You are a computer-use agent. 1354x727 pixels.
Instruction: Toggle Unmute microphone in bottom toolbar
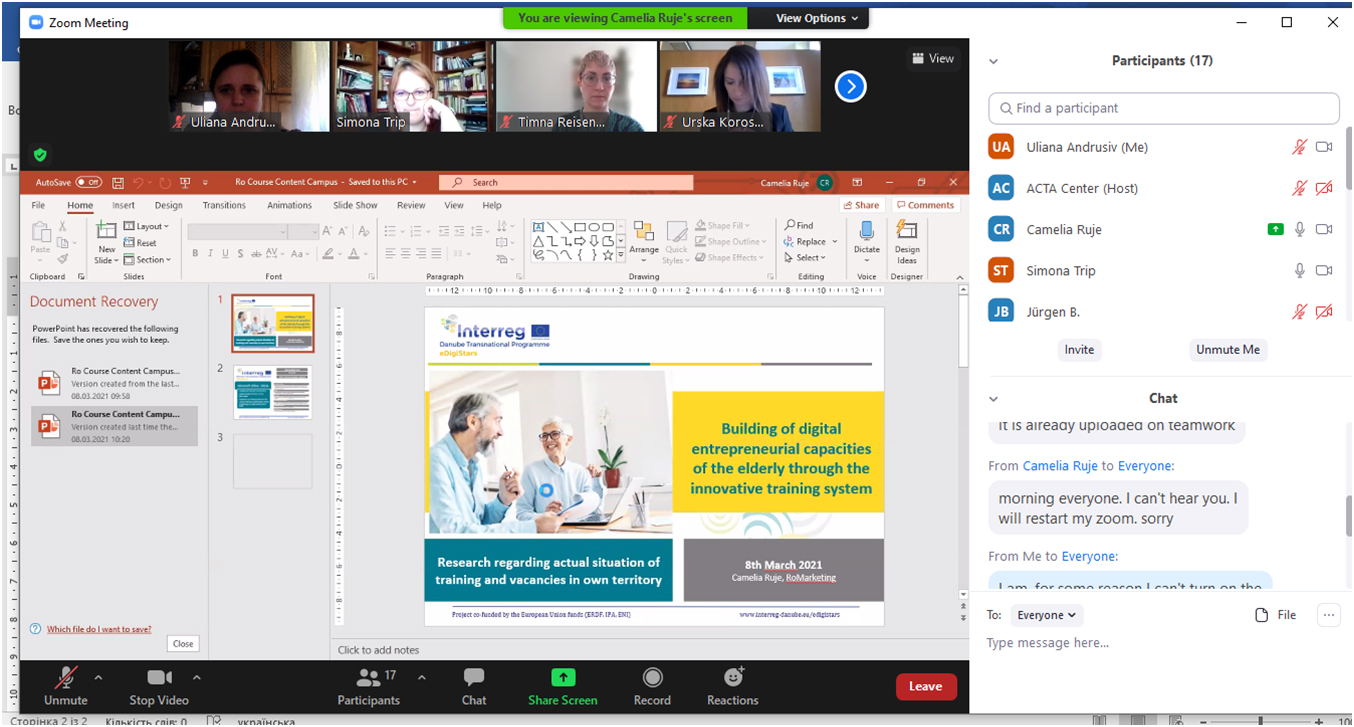pyautogui.click(x=66, y=678)
